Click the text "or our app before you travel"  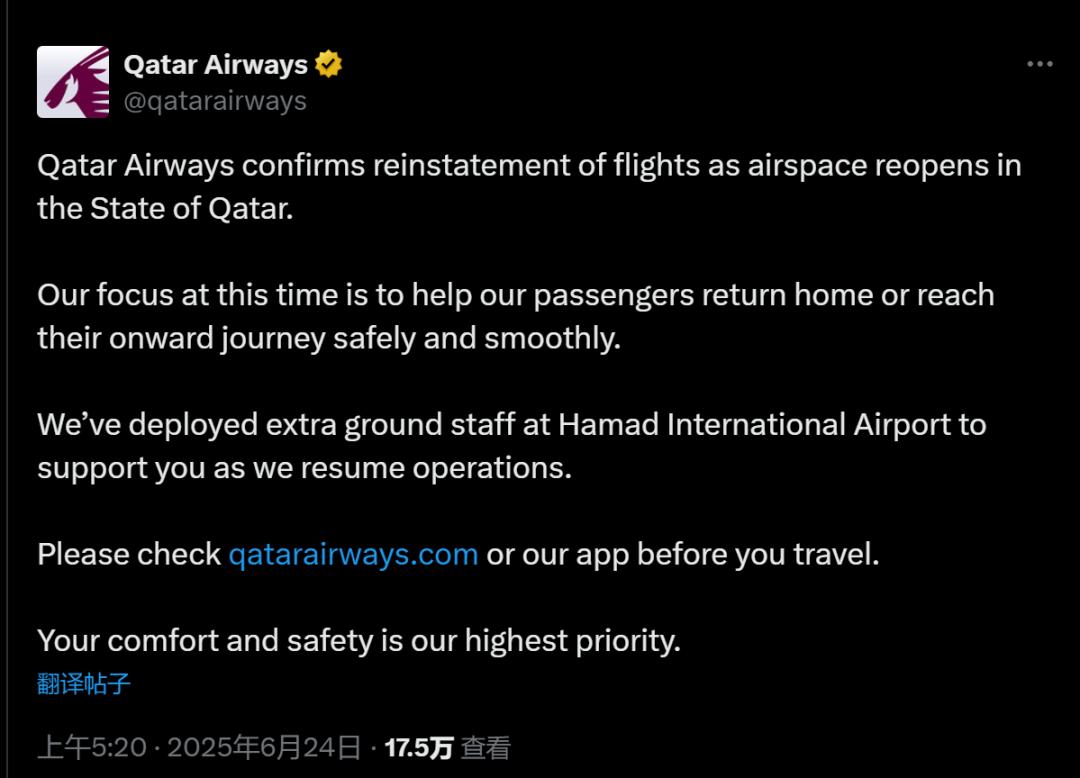pos(682,554)
